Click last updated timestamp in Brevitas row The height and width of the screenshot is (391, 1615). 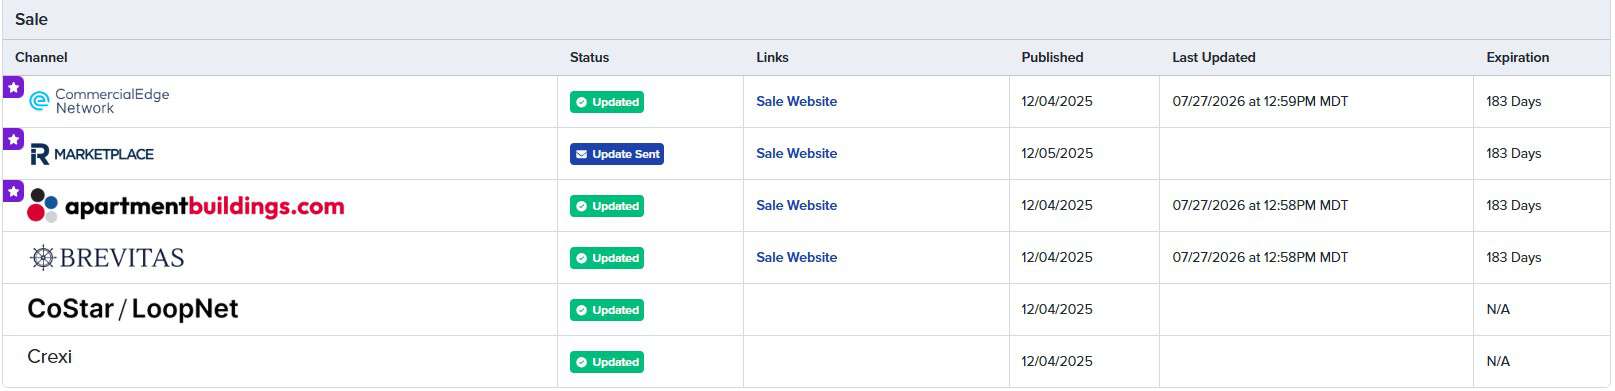pos(1260,257)
